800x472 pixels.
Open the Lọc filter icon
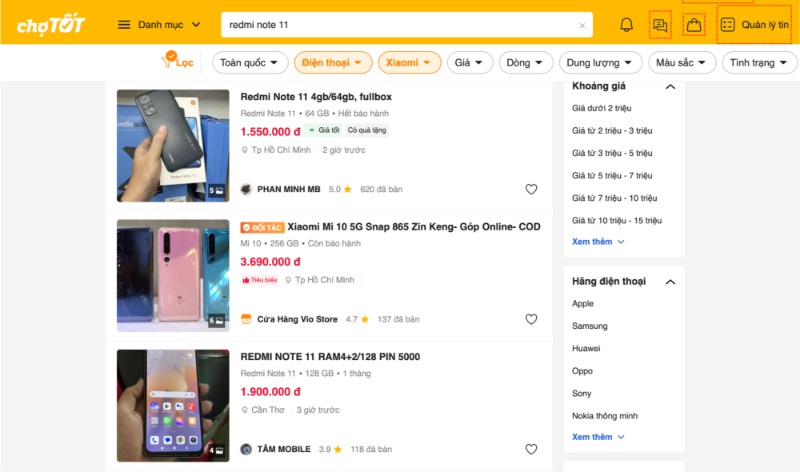point(177,61)
